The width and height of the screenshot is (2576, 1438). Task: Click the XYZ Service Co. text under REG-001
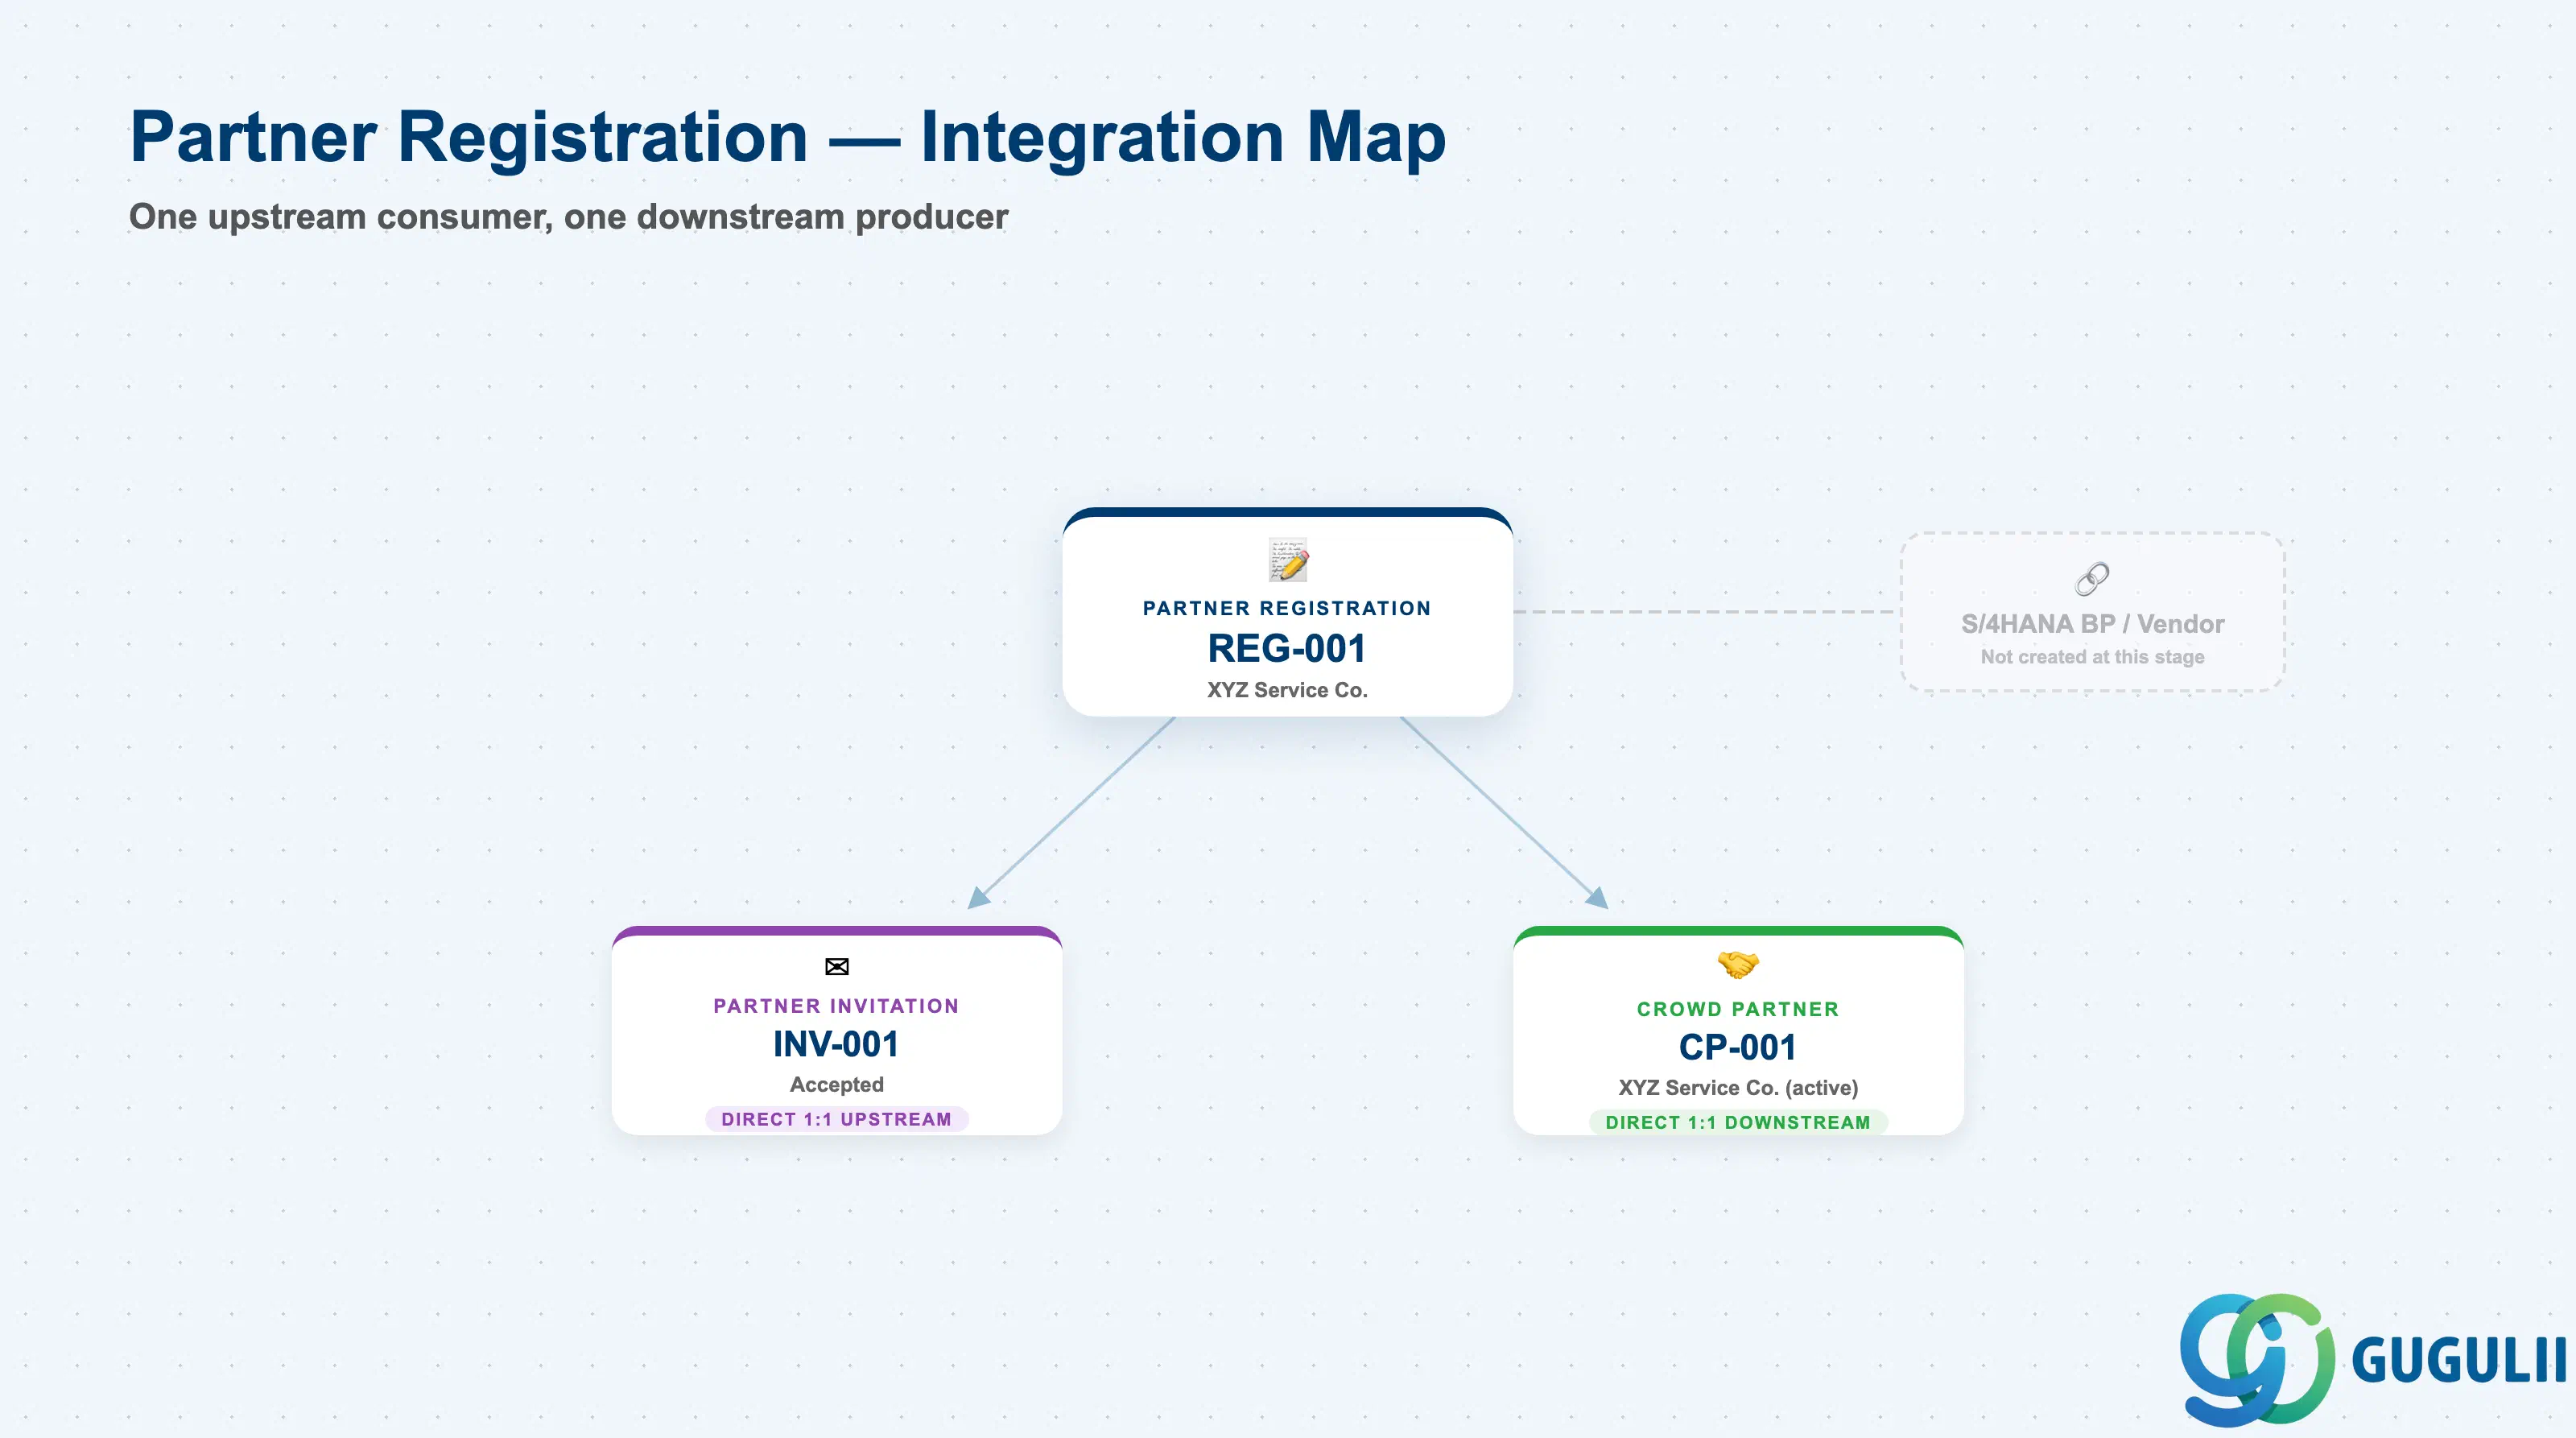coord(1287,690)
